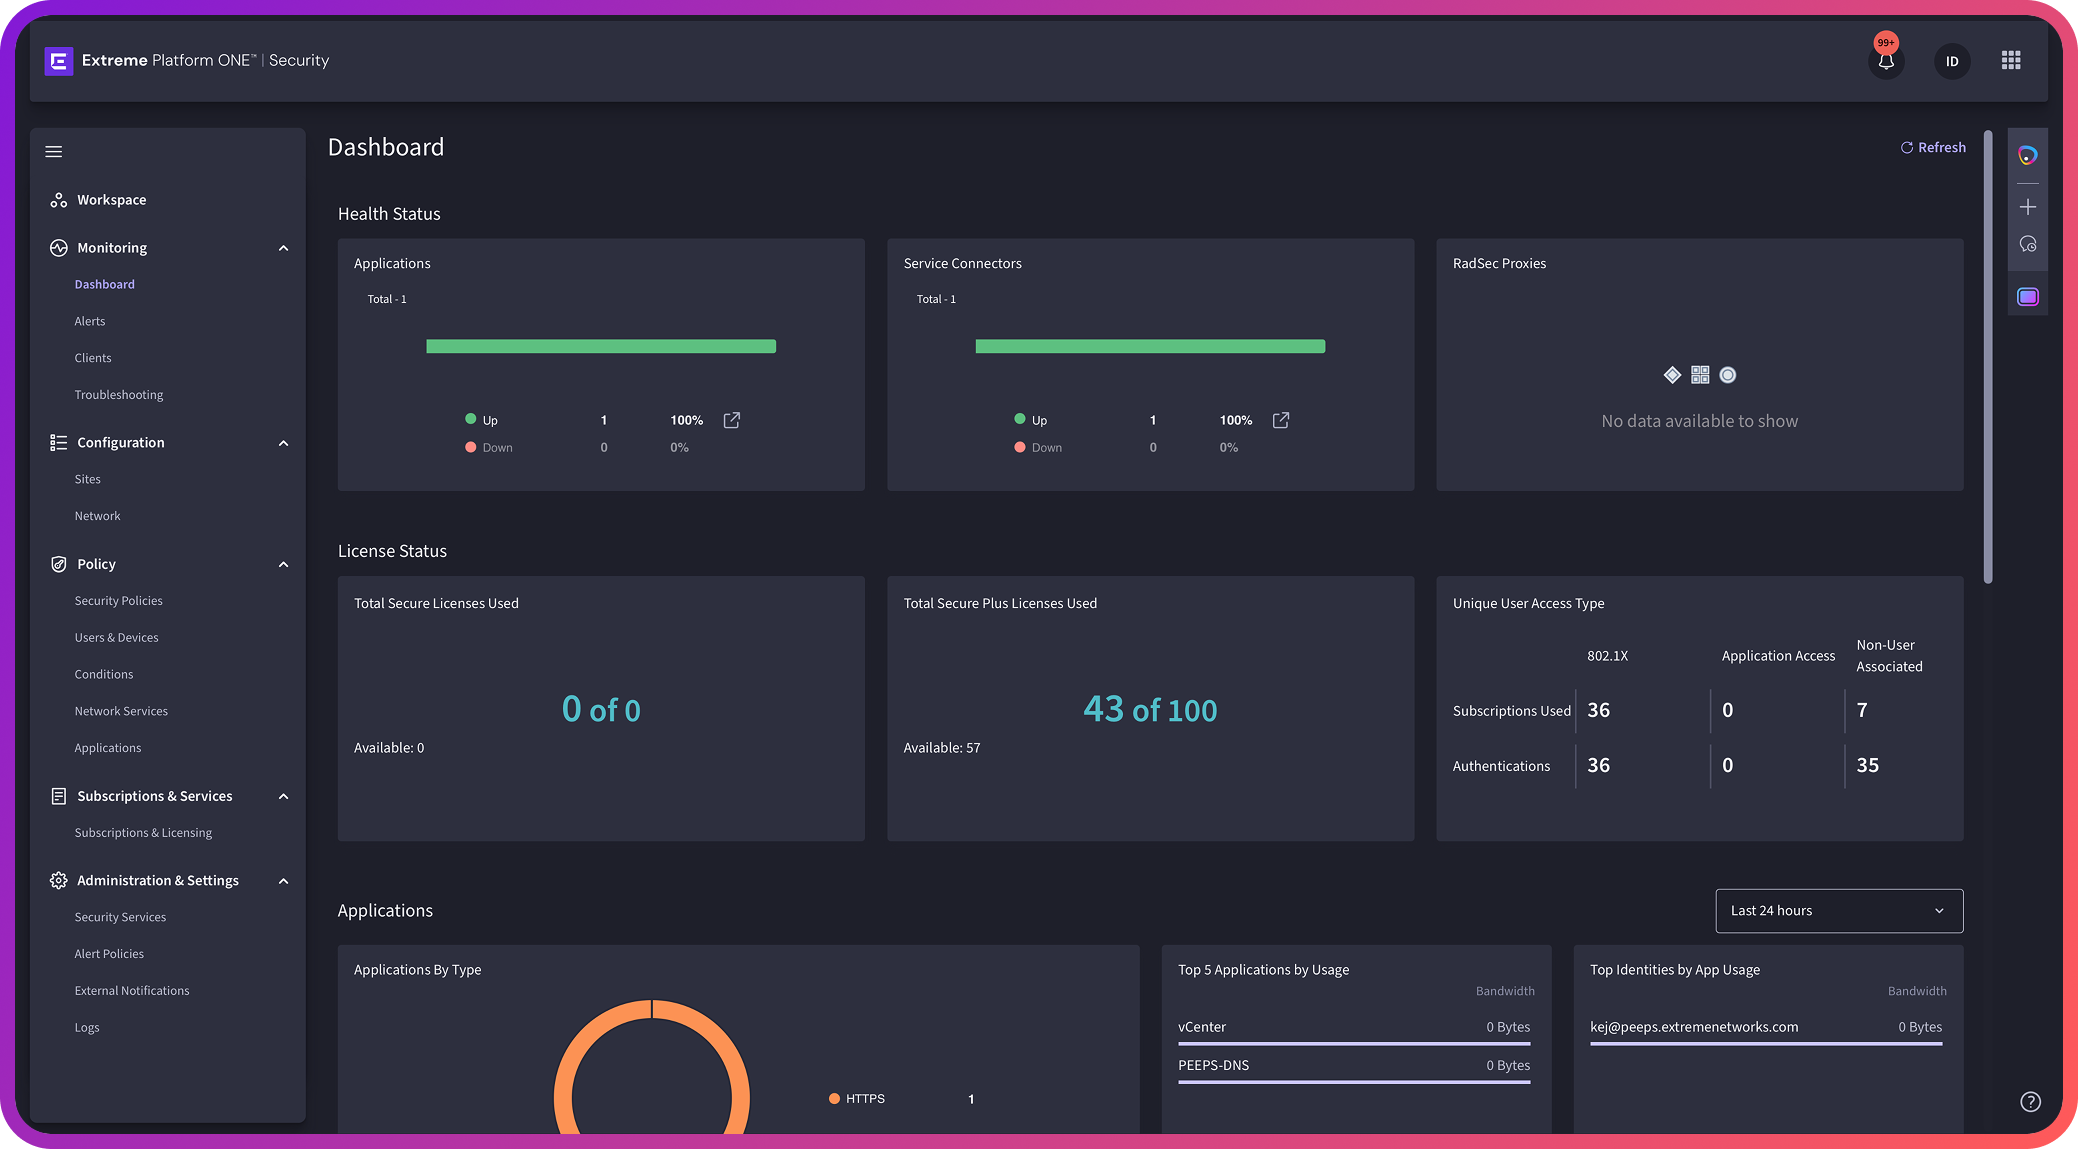Open the apps grid launcher
This screenshot has width=2078, height=1149.
2011,61
